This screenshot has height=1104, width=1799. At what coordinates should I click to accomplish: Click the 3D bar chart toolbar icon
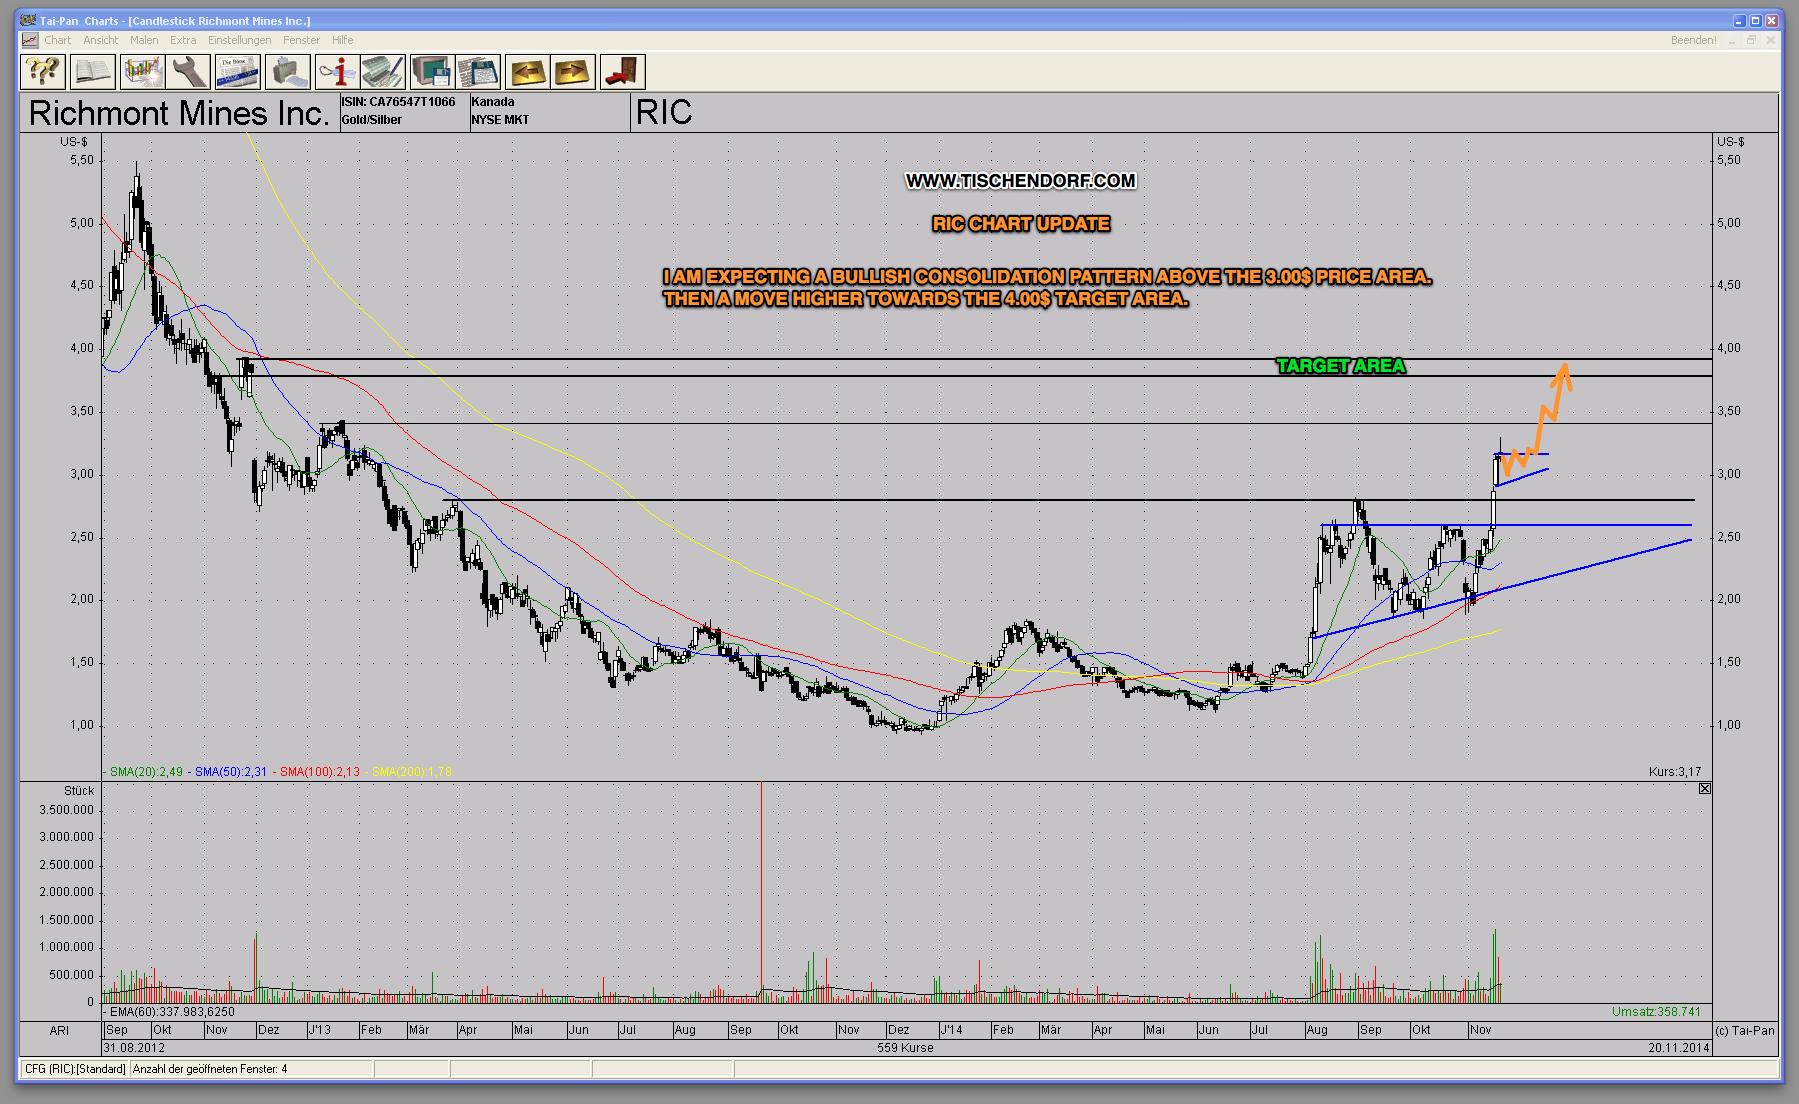pos(142,72)
